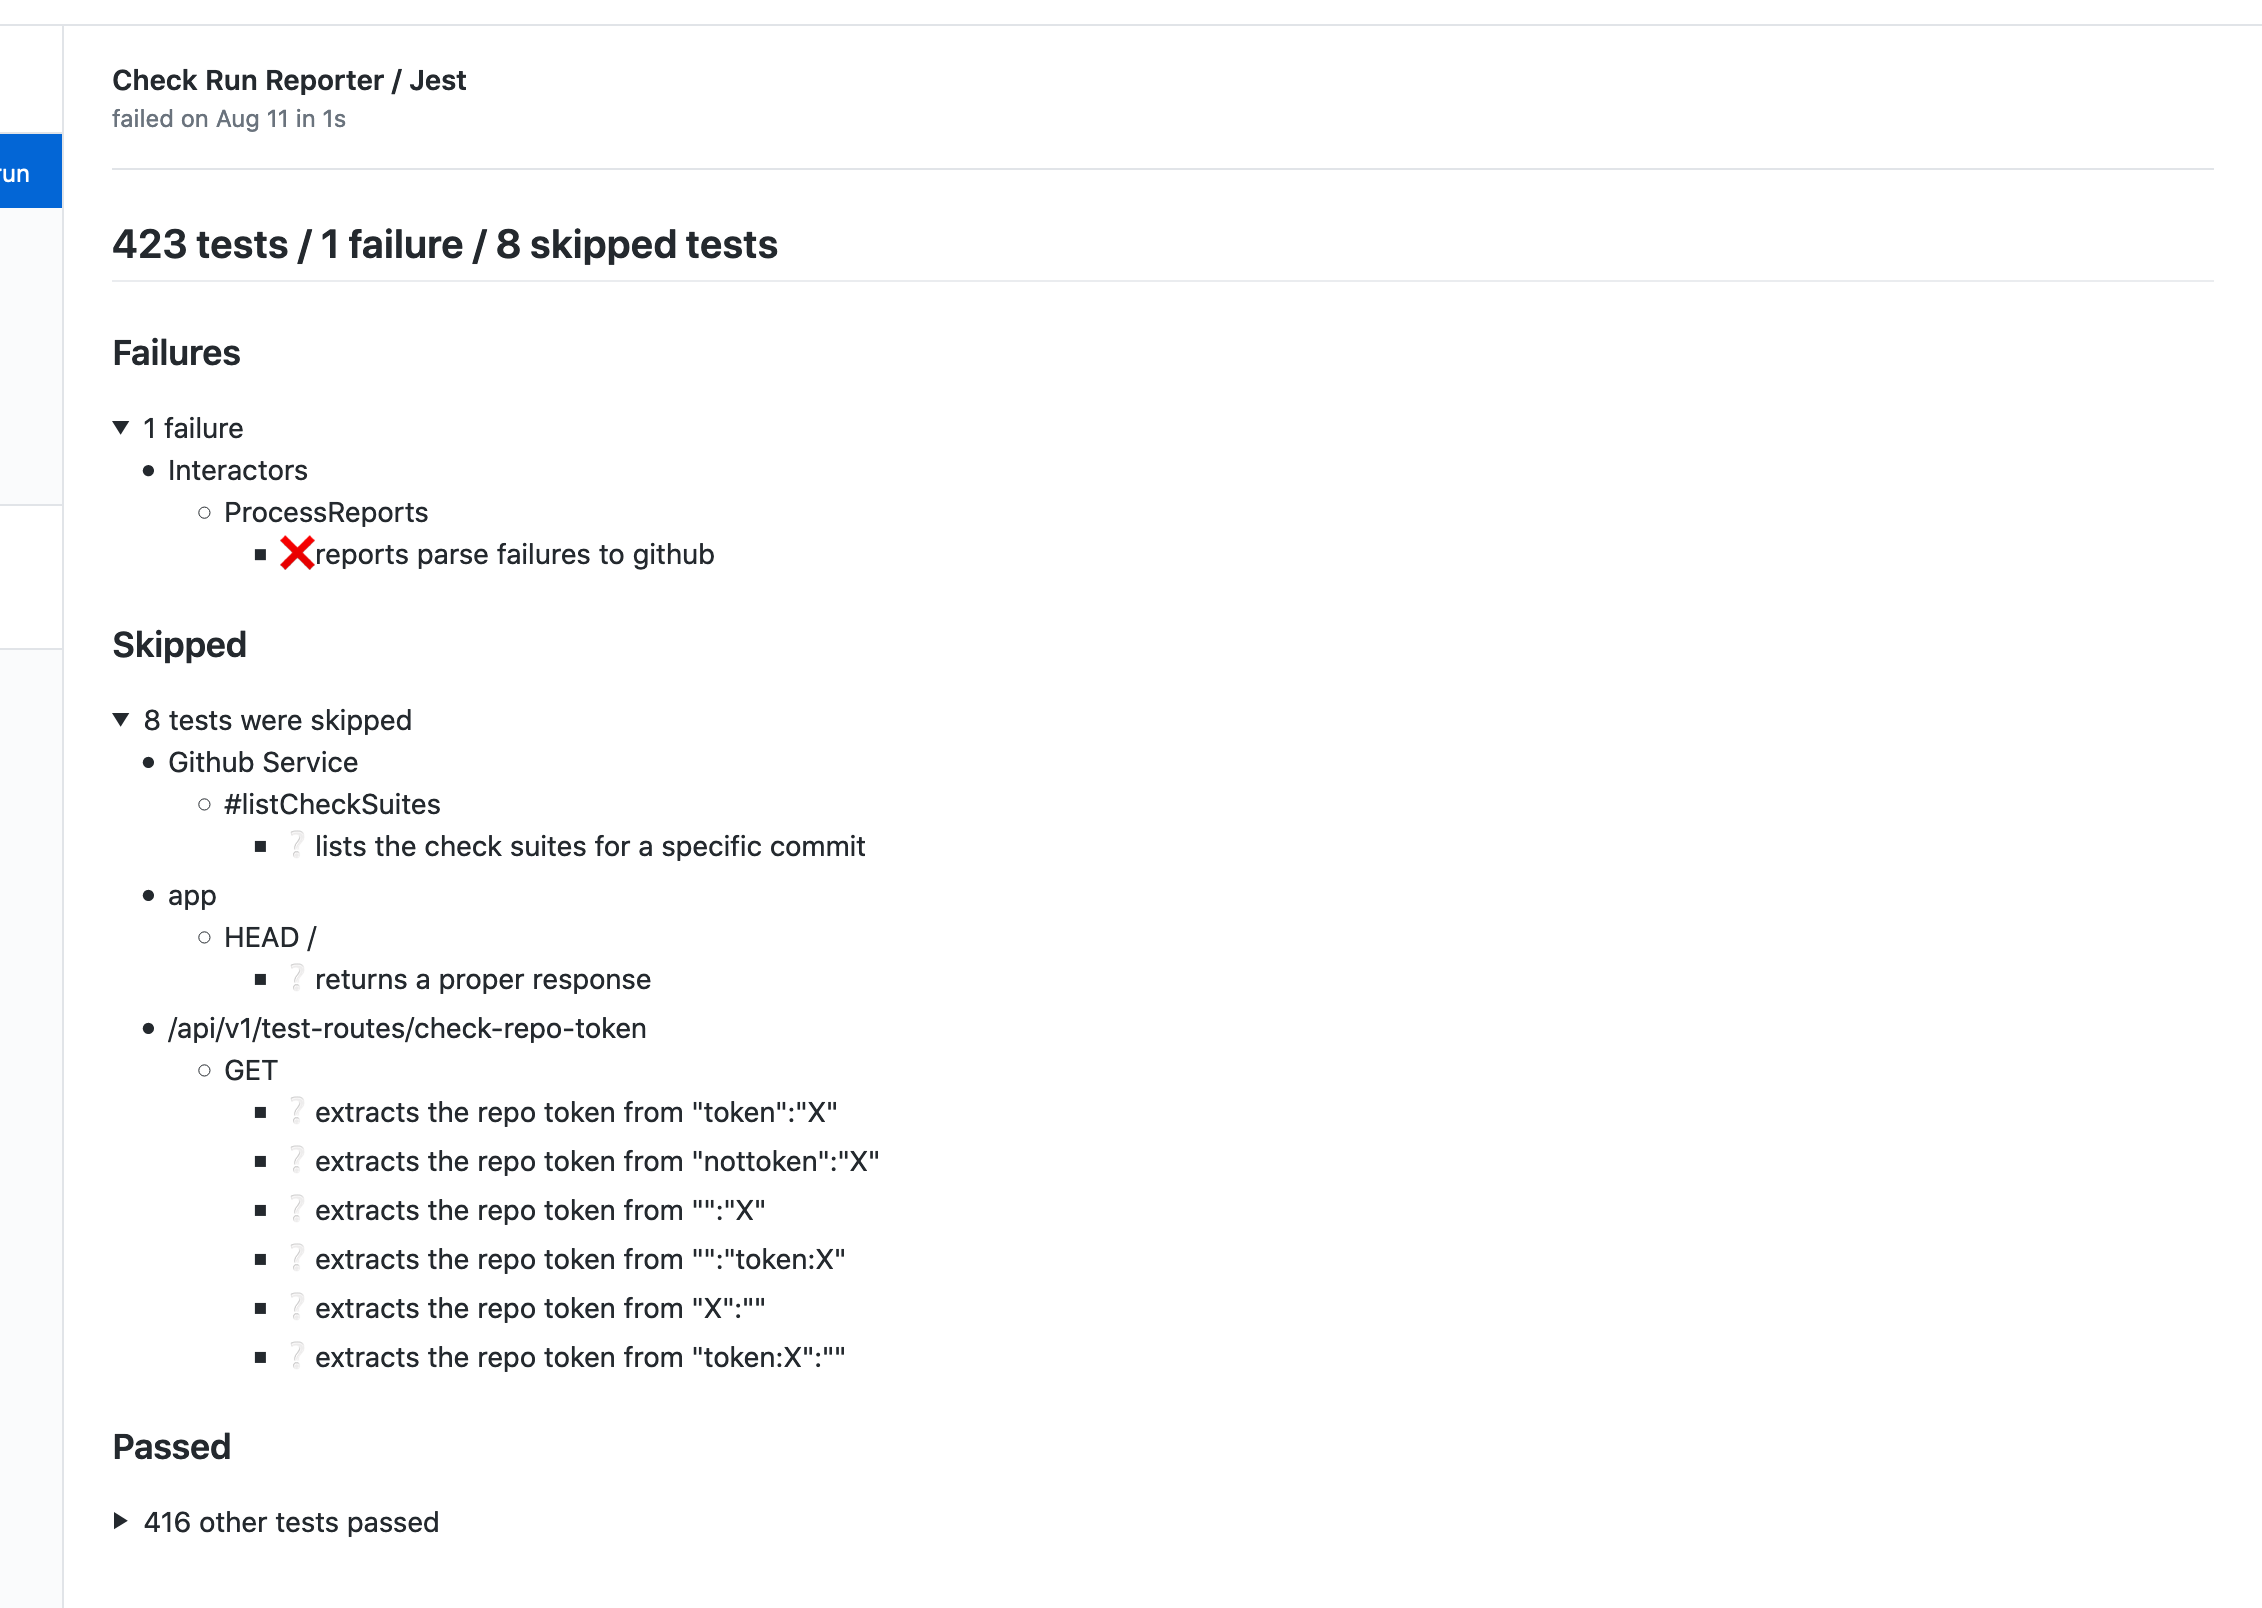Collapse the "8 tests were skipped" section
Viewport: 2262px width, 1608px height.
[121, 720]
